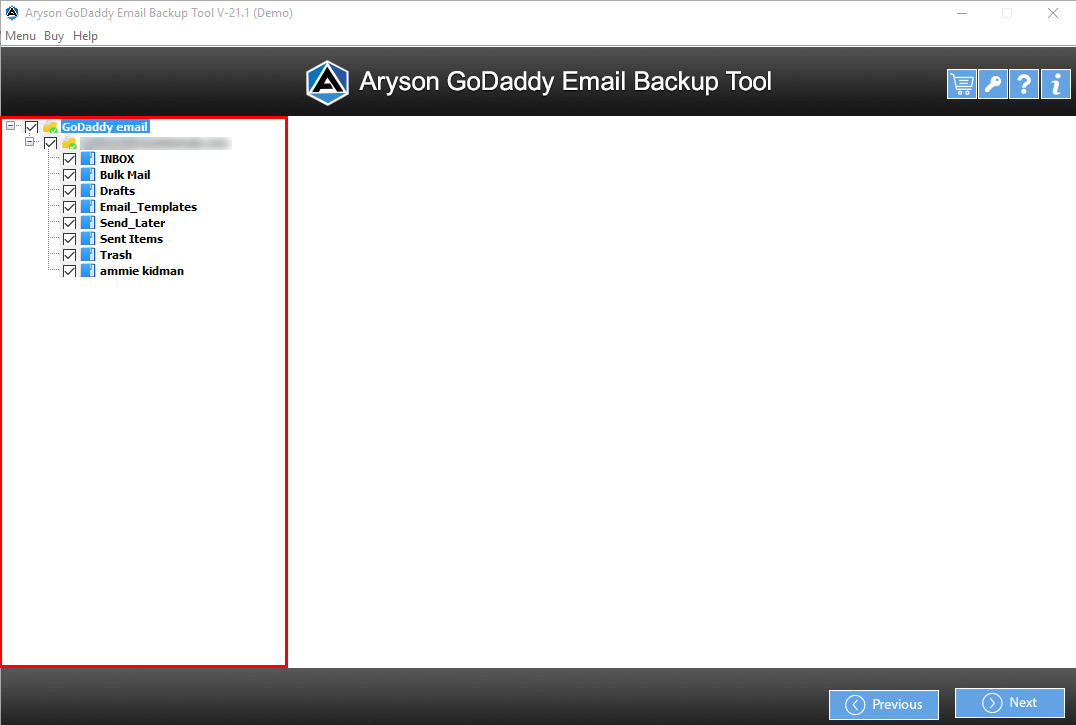Click the Send_Later folder icon

(88, 223)
